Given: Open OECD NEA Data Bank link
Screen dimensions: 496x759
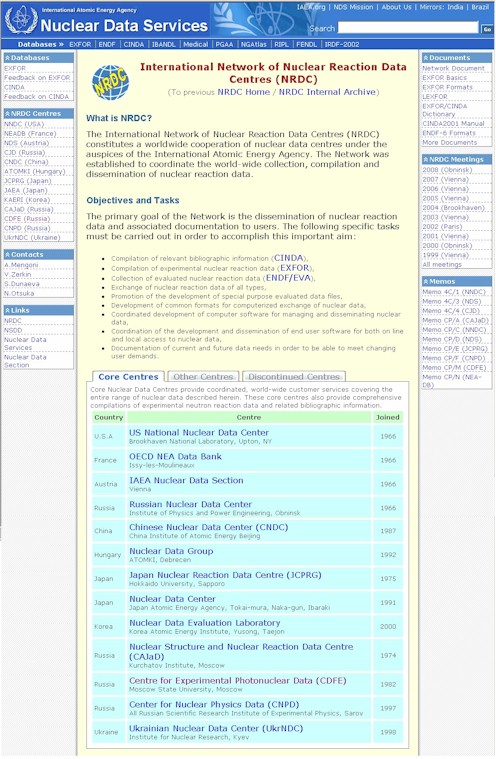Looking at the screenshot, I should tap(175, 456).
